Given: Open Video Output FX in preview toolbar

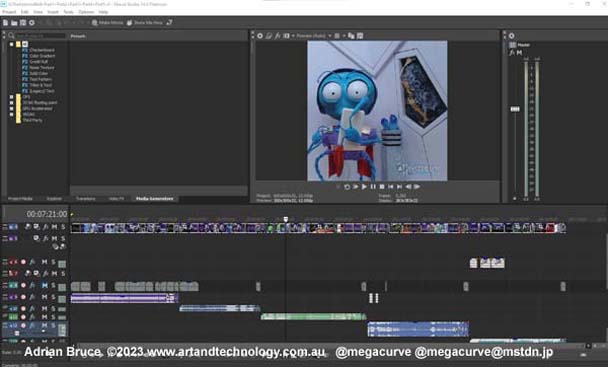Looking at the screenshot, I should click(278, 36).
